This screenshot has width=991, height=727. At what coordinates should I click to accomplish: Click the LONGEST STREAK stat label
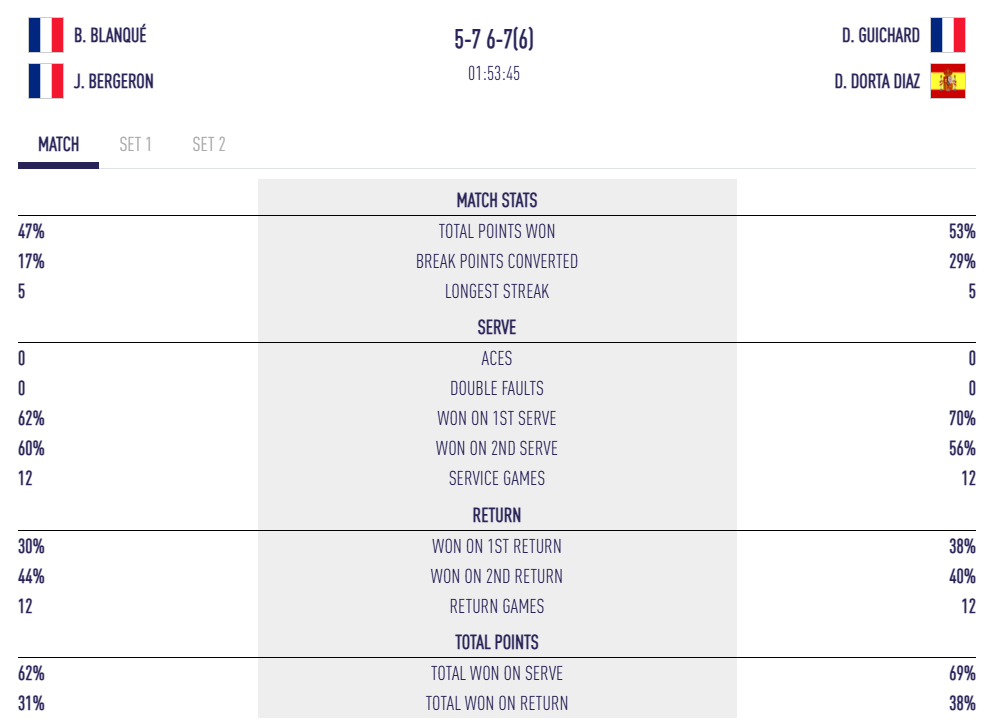click(497, 291)
